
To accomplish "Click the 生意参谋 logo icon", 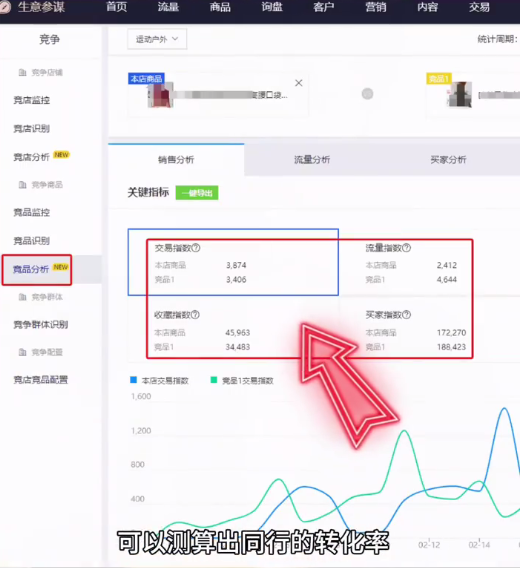I will 4,7.
